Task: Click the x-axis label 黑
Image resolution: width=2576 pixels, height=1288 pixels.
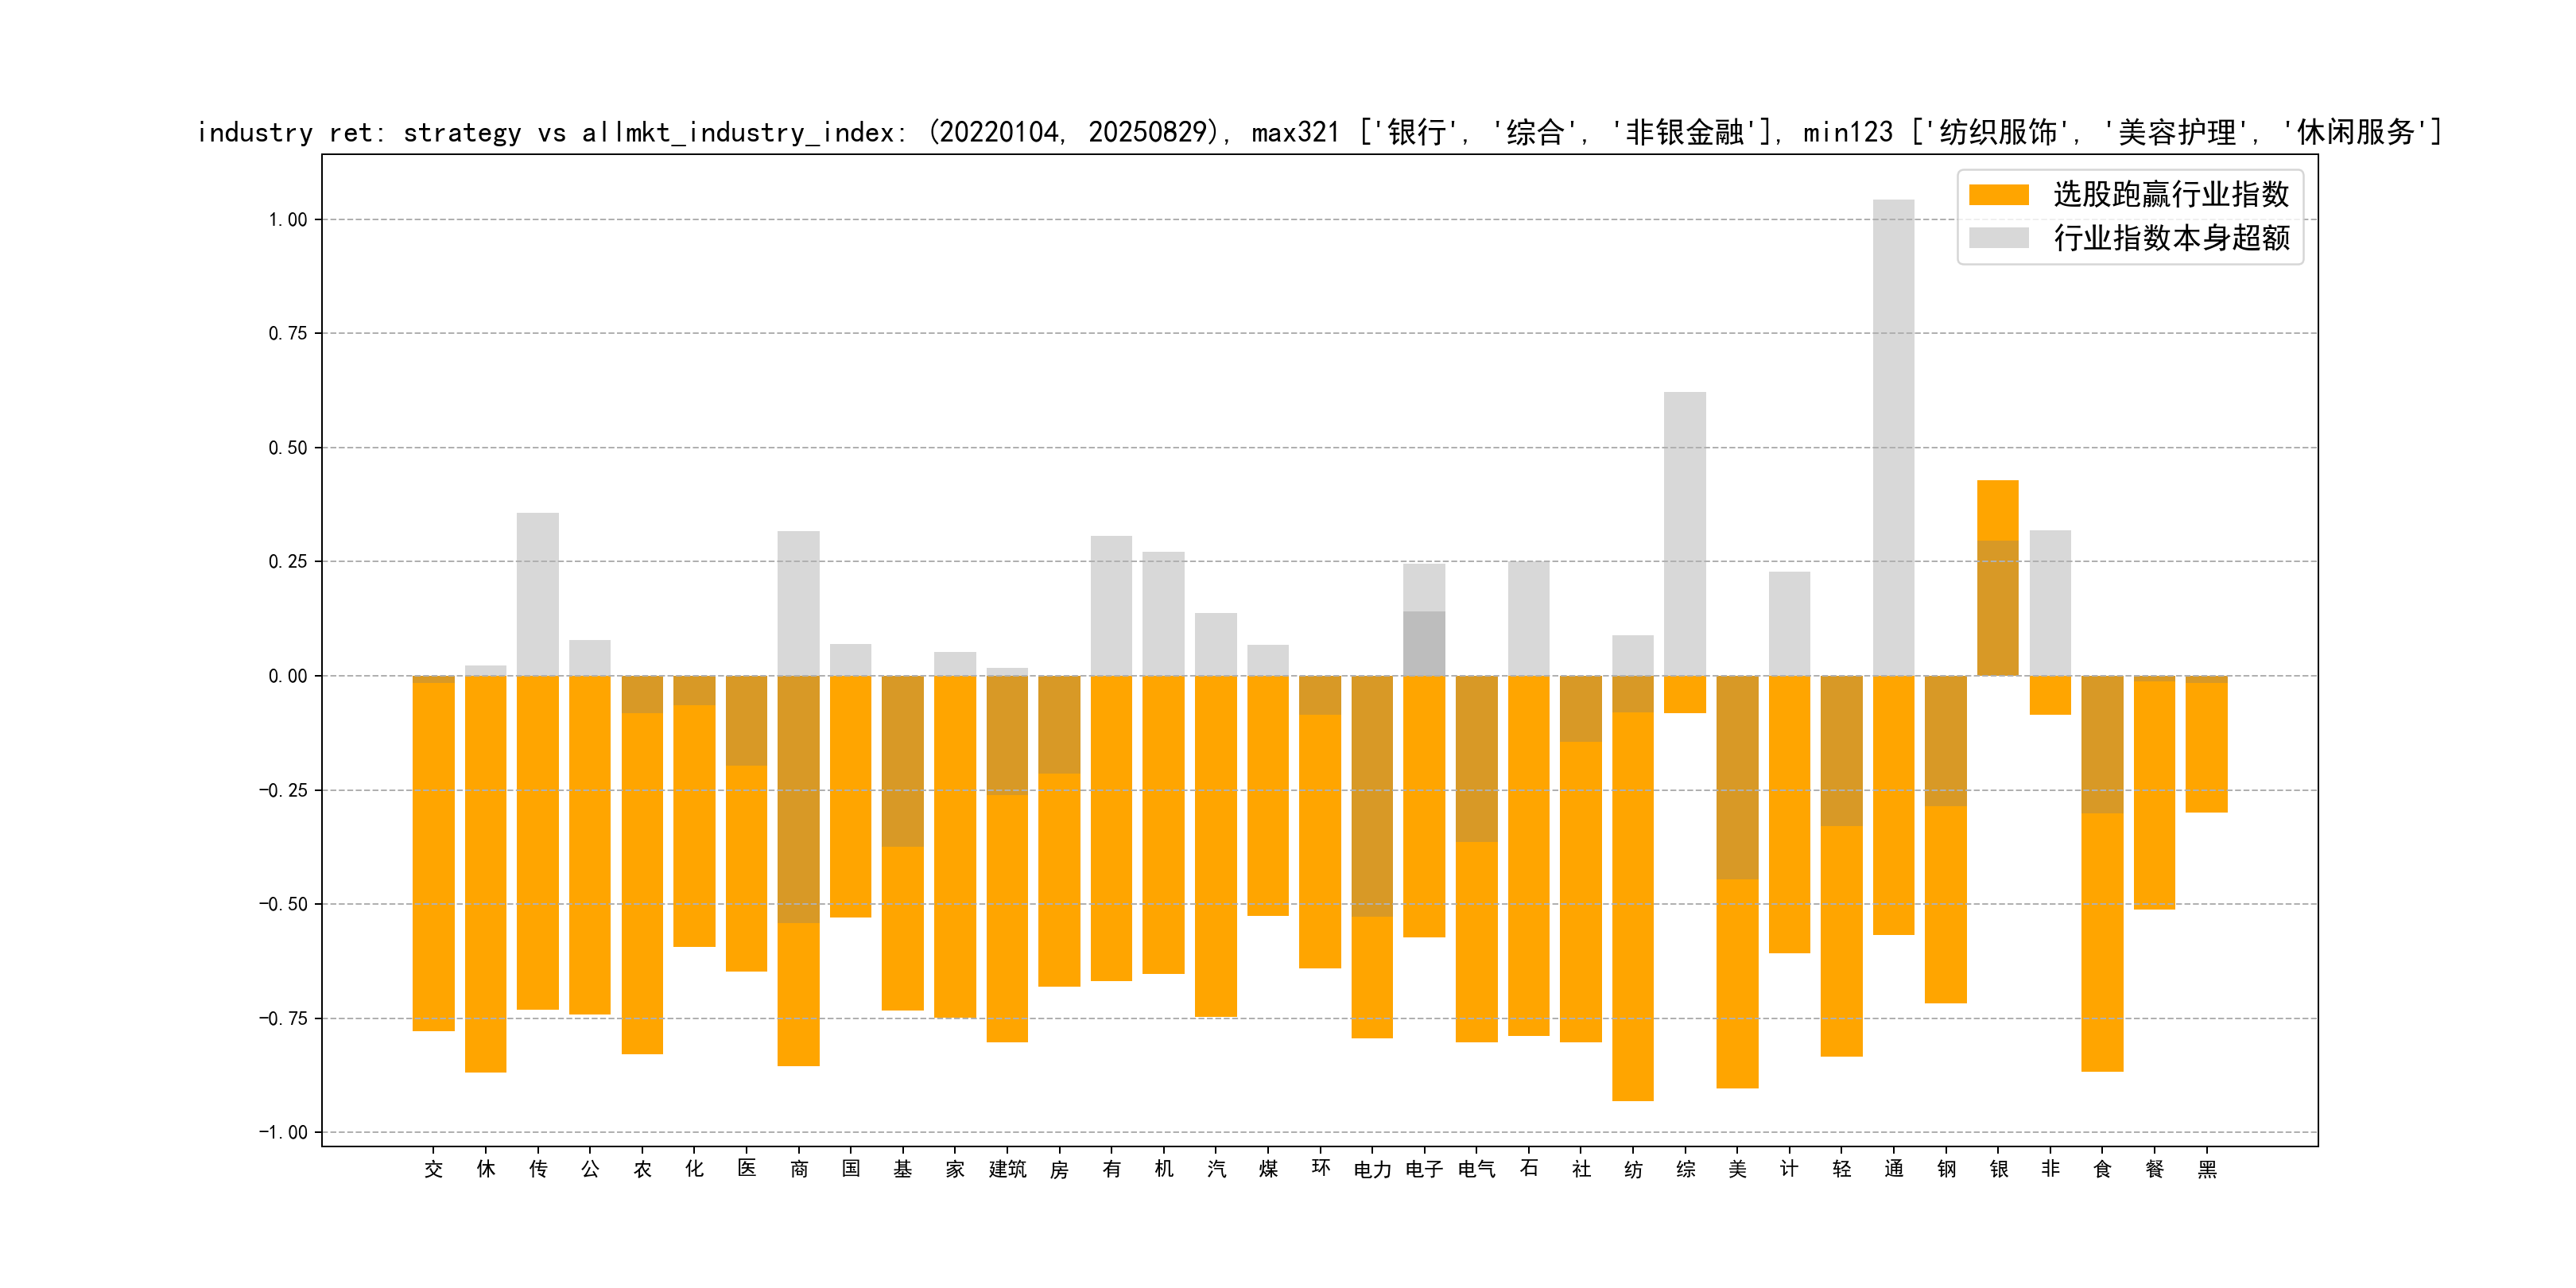Action: coord(2206,1169)
